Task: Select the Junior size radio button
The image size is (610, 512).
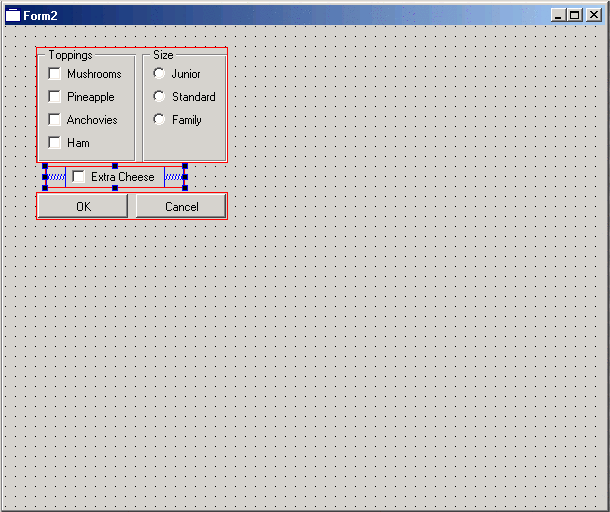Action: point(159,74)
